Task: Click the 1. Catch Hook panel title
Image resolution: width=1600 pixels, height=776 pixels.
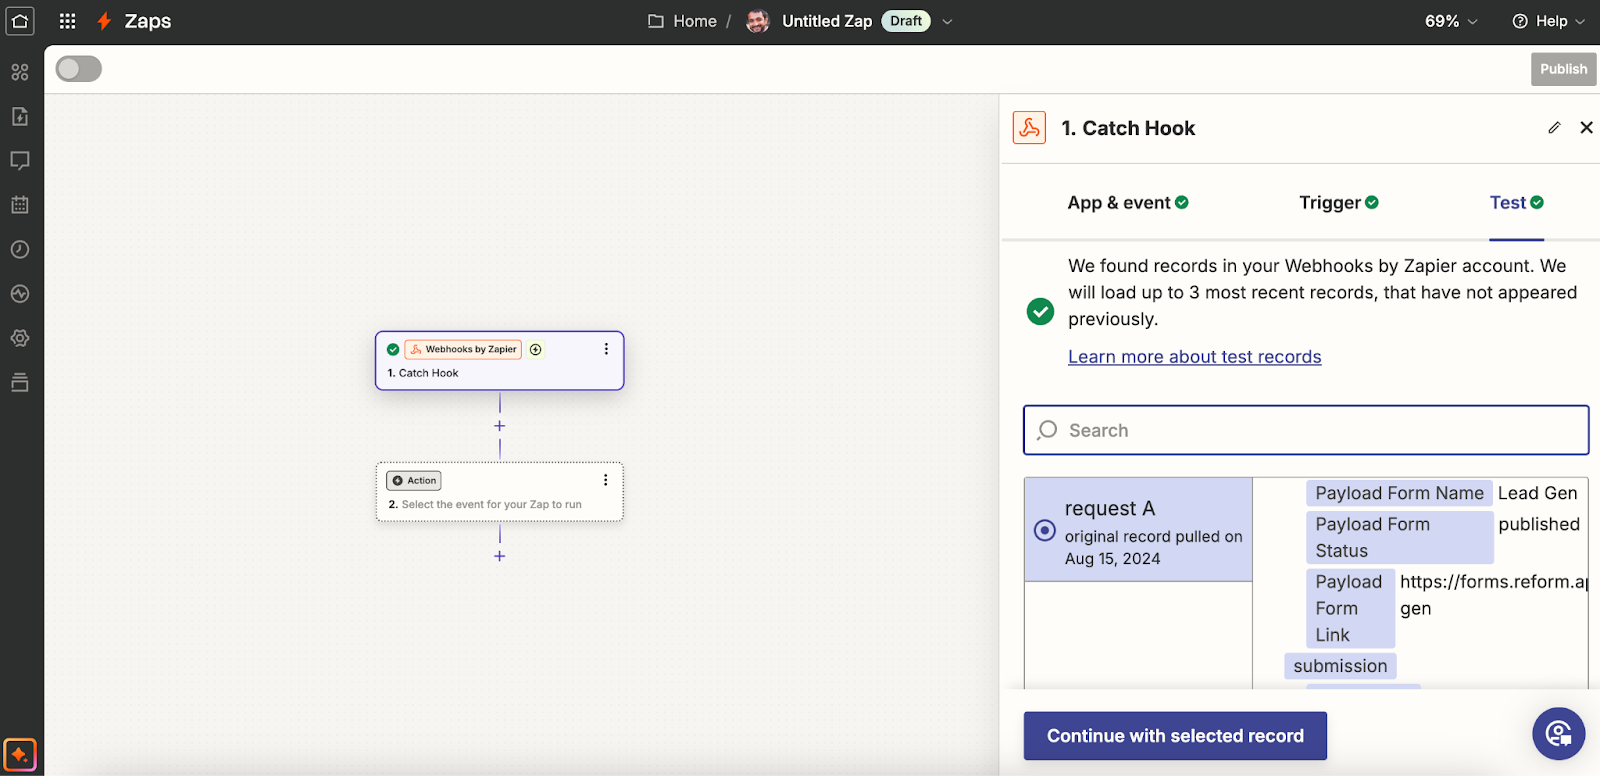Action: pyautogui.click(x=1128, y=128)
